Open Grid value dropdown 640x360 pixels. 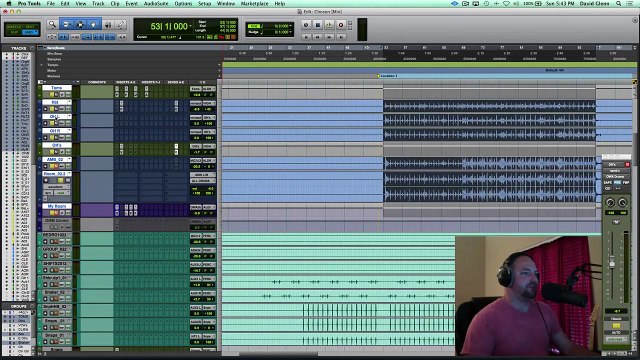(291, 26)
